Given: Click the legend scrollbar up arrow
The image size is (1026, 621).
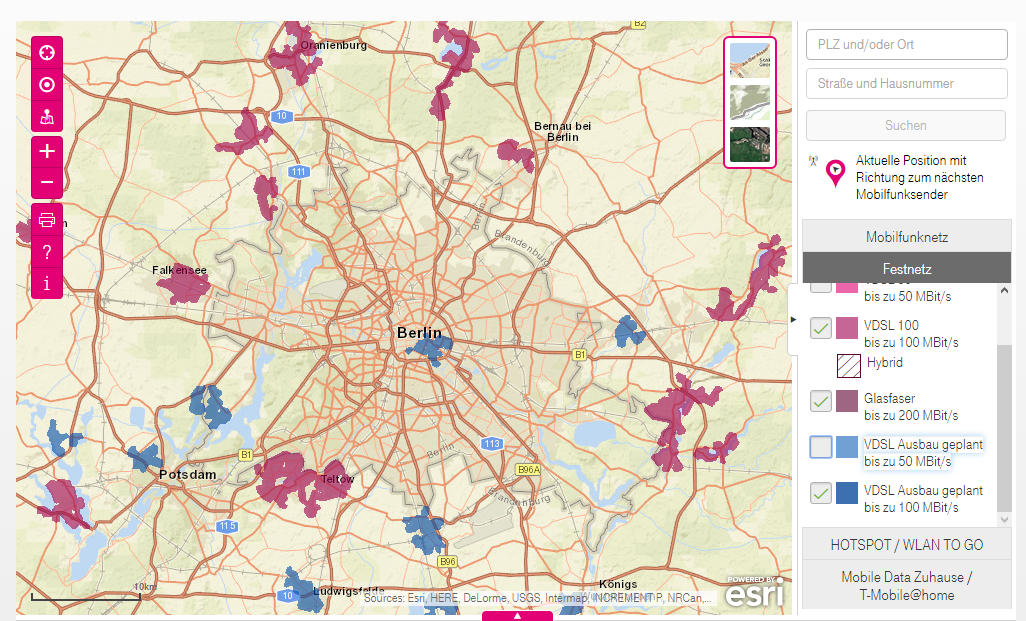Looking at the screenshot, I should [1004, 291].
